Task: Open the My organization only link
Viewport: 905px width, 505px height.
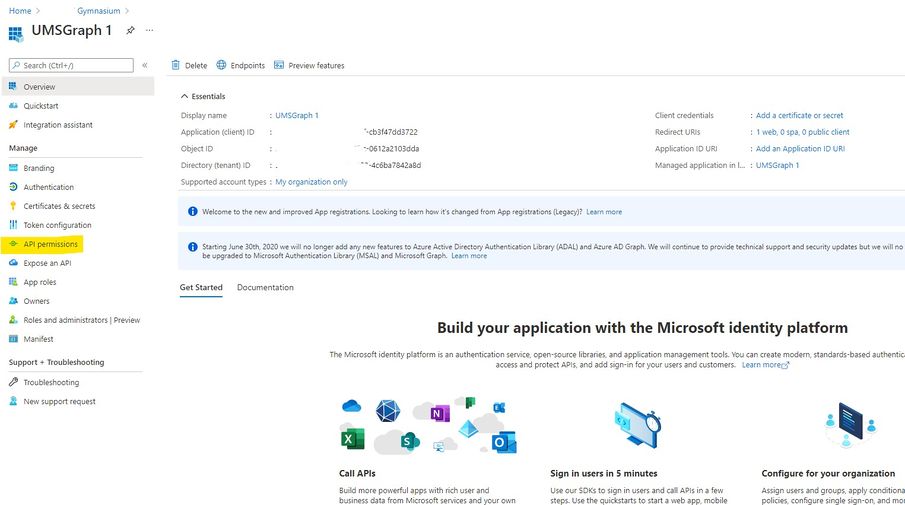Action: click(311, 182)
